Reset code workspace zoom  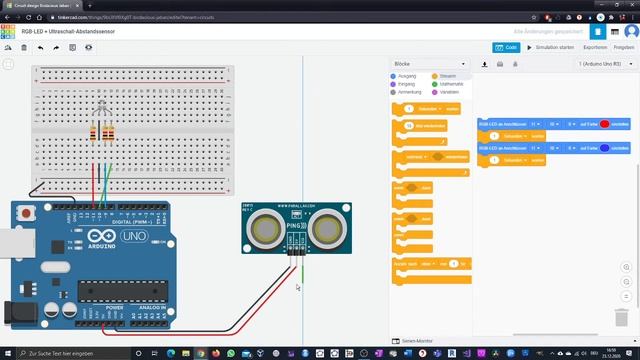[x=626, y=296]
